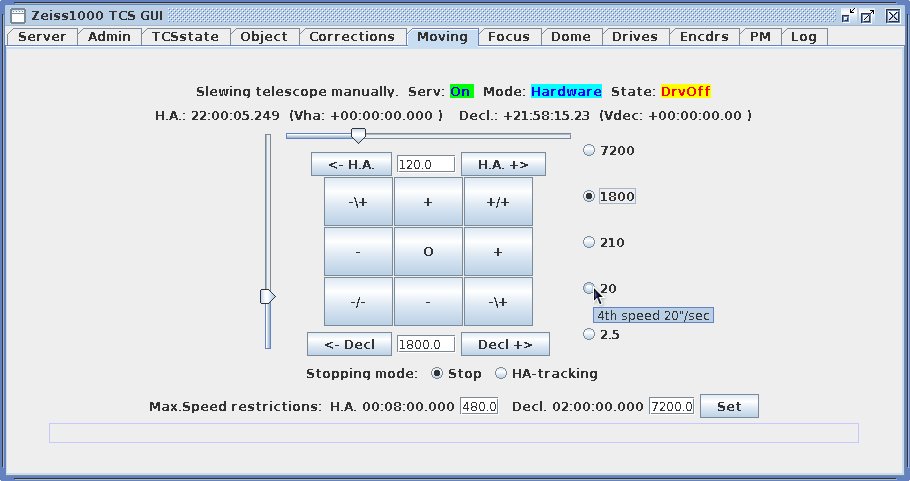Image resolution: width=910 pixels, height=481 pixels.
Task: Open the PM tab
Action: (x=760, y=37)
